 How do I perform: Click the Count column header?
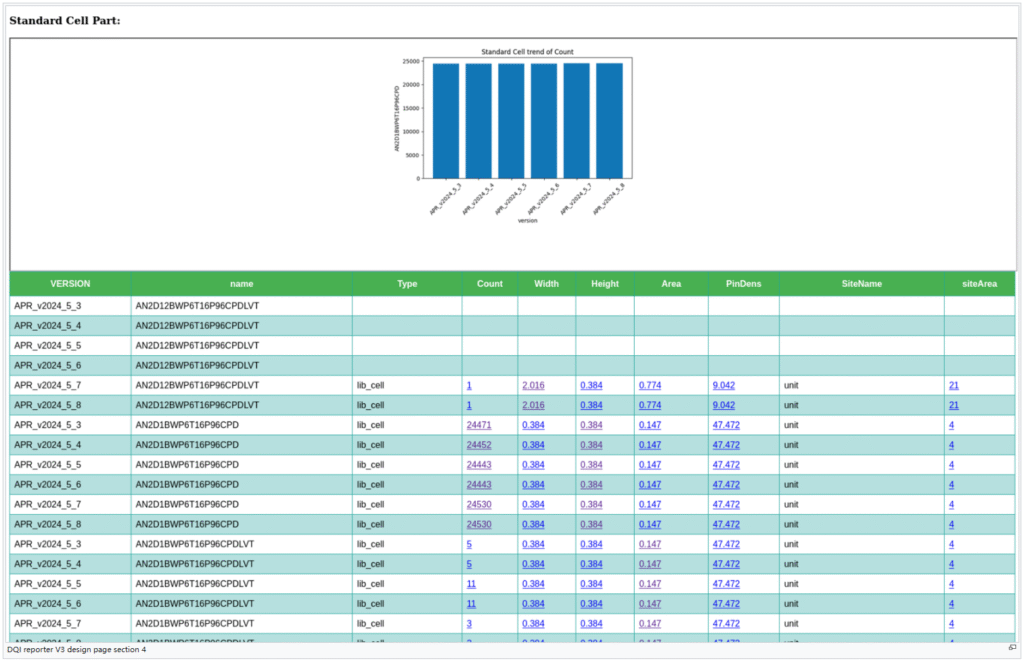[489, 284]
